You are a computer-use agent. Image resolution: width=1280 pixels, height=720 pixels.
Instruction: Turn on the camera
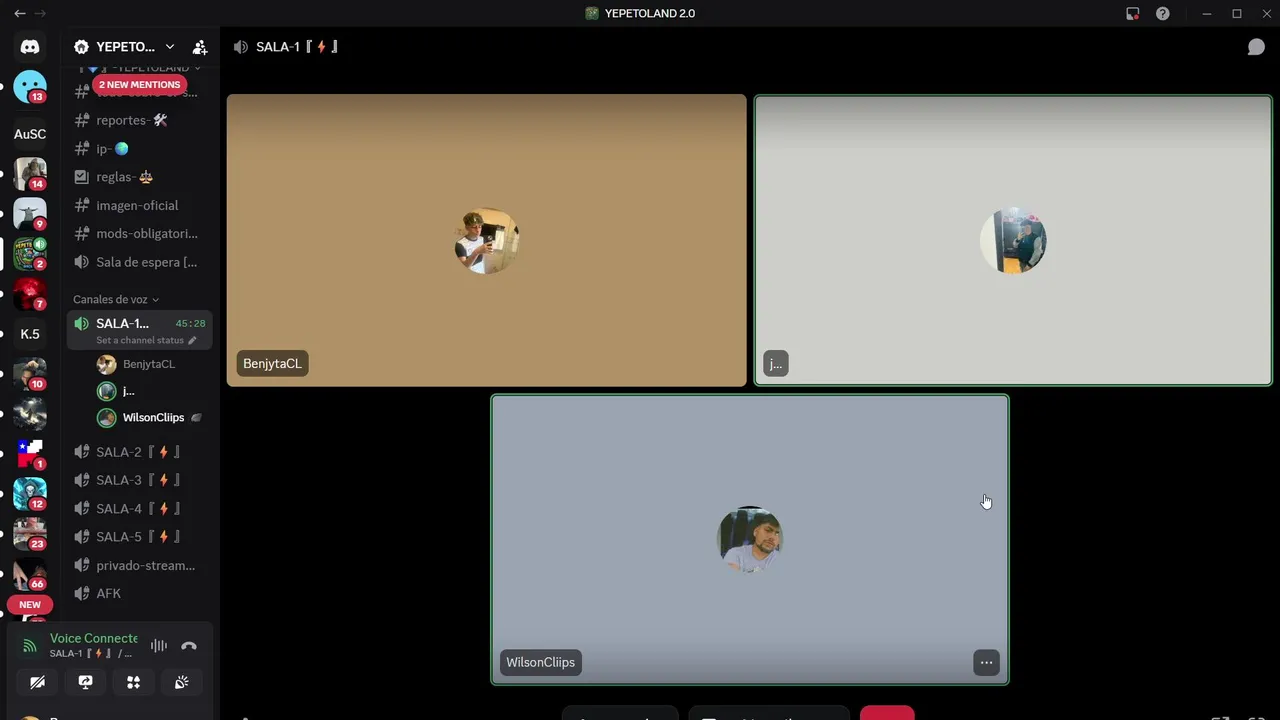click(37, 682)
